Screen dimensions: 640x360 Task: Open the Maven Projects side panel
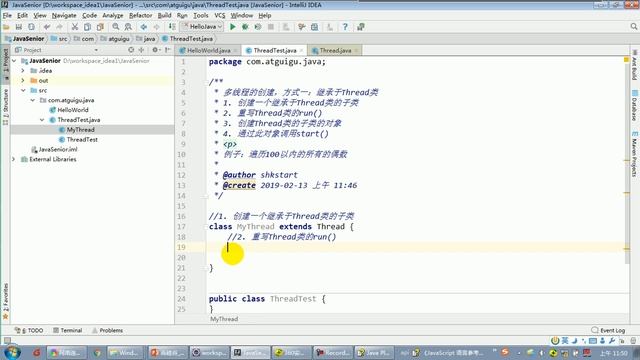(634, 153)
